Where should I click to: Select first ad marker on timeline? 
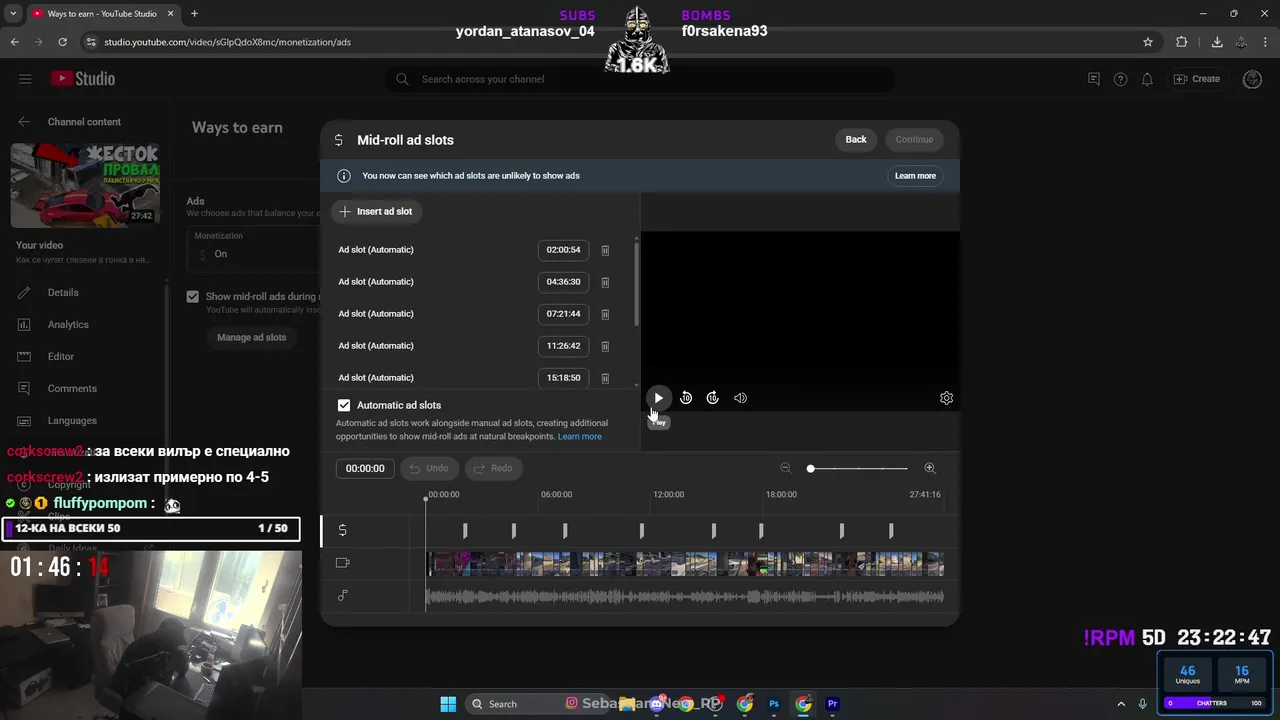[465, 530]
